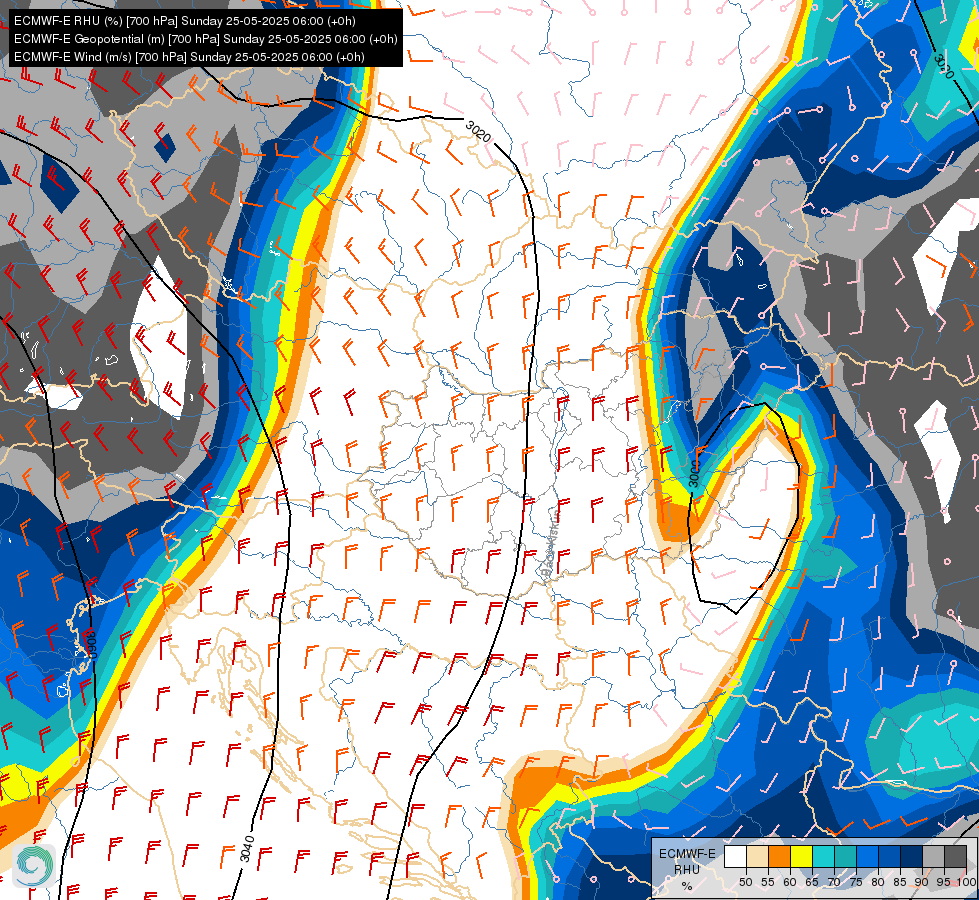Click the '3040' contour label near bottom
Screen dimensions: 979x900
pyautogui.click(x=247, y=848)
